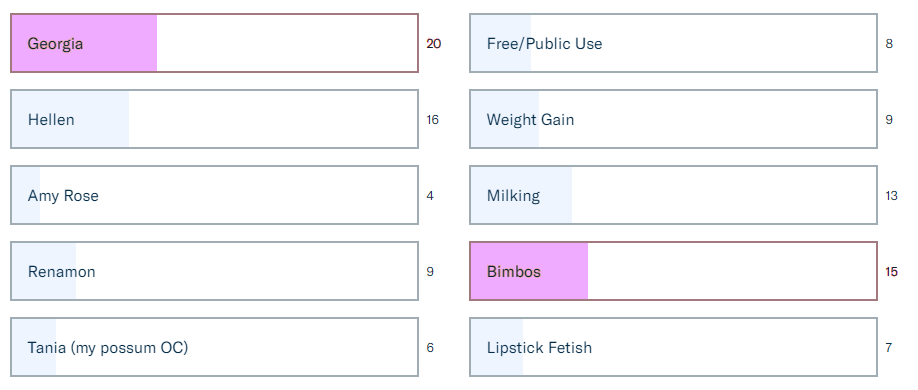Screen dimensions: 918x390
Task: Choose the Amy Rose poll option
Action: [x=214, y=195]
